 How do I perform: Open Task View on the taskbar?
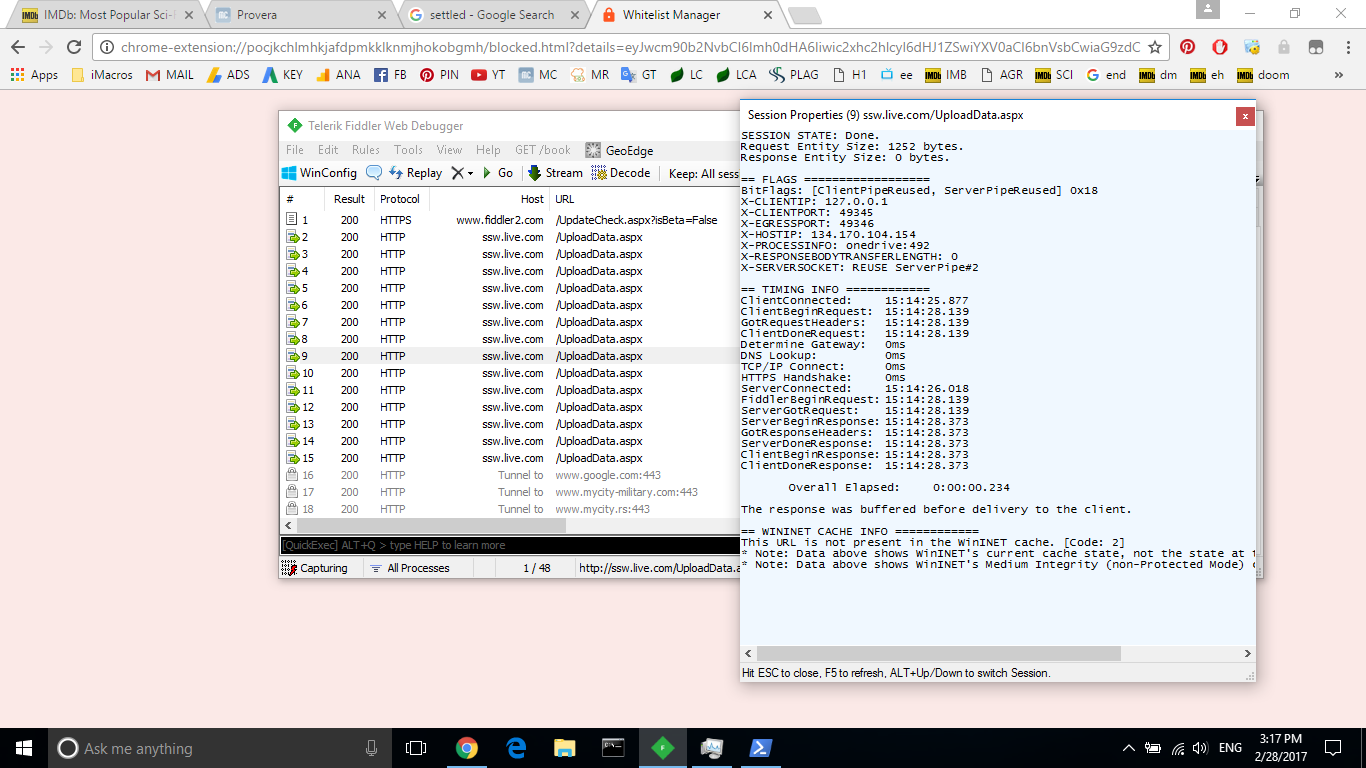pyautogui.click(x=416, y=748)
